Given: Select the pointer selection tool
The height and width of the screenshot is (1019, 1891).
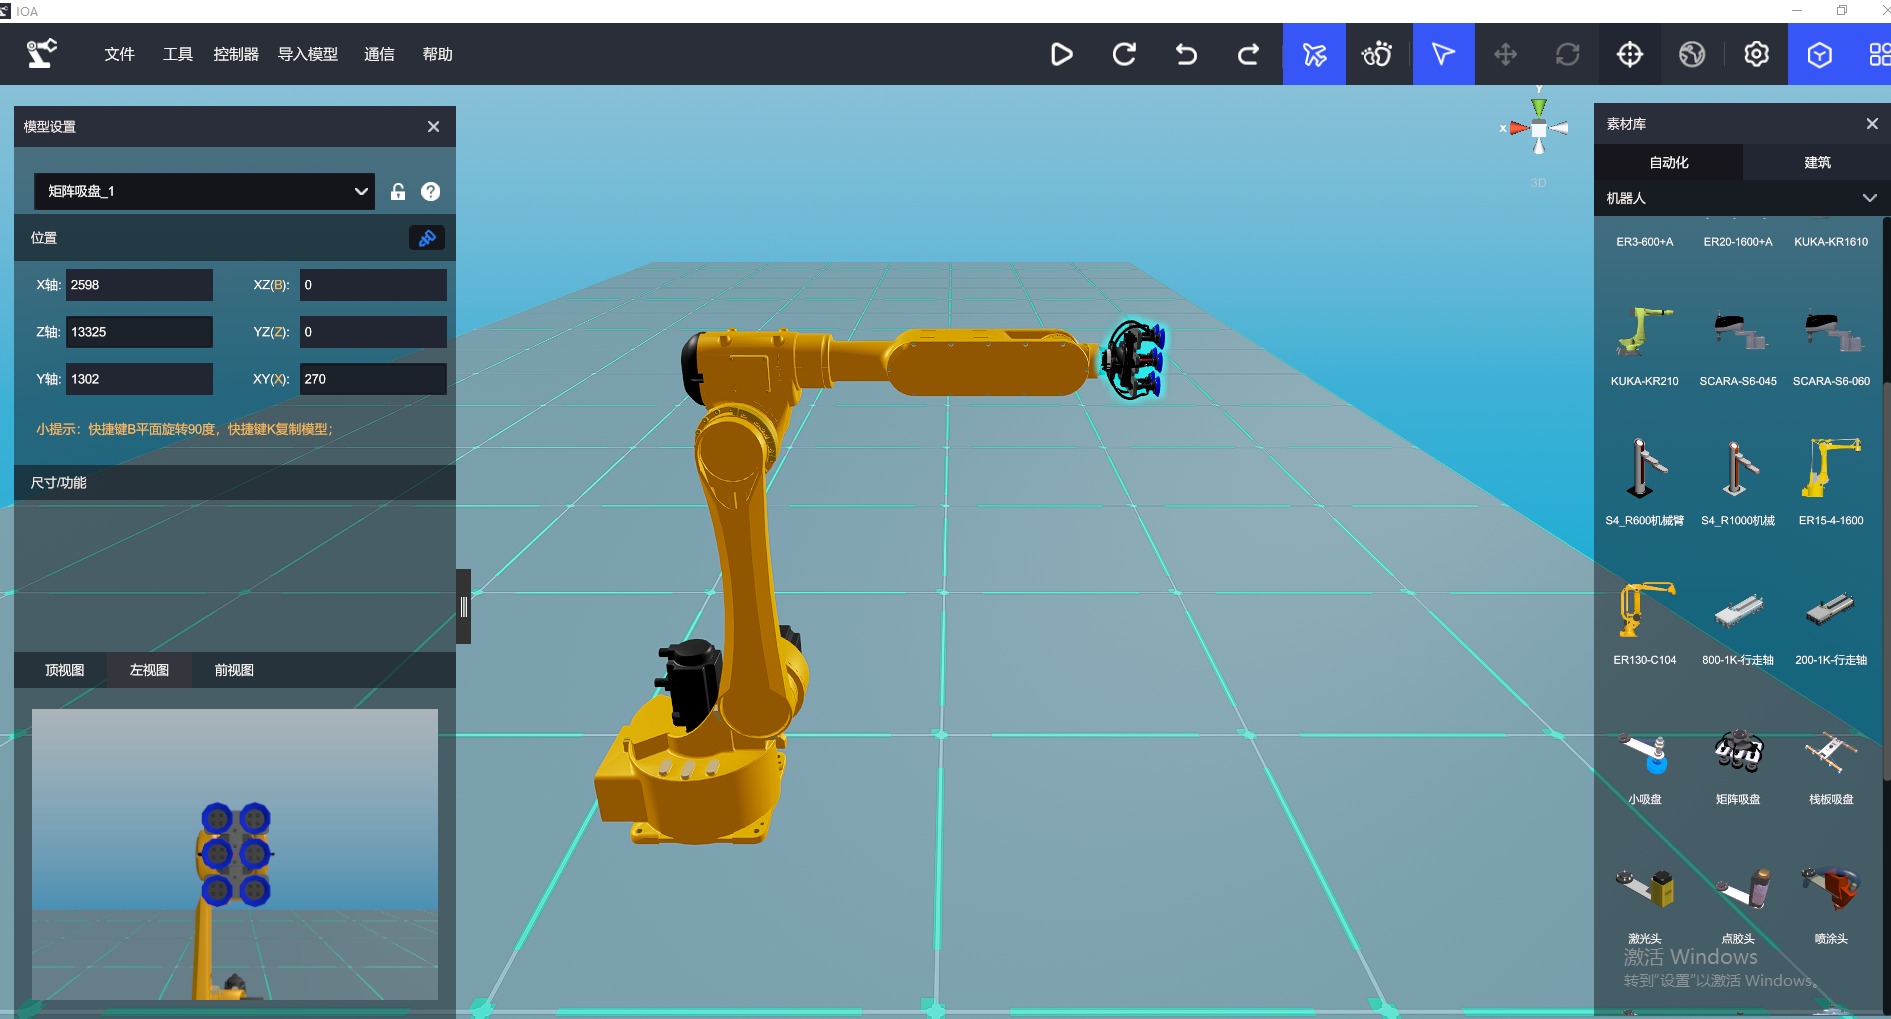Looking at the screenshot, I should click(1443, 54).
